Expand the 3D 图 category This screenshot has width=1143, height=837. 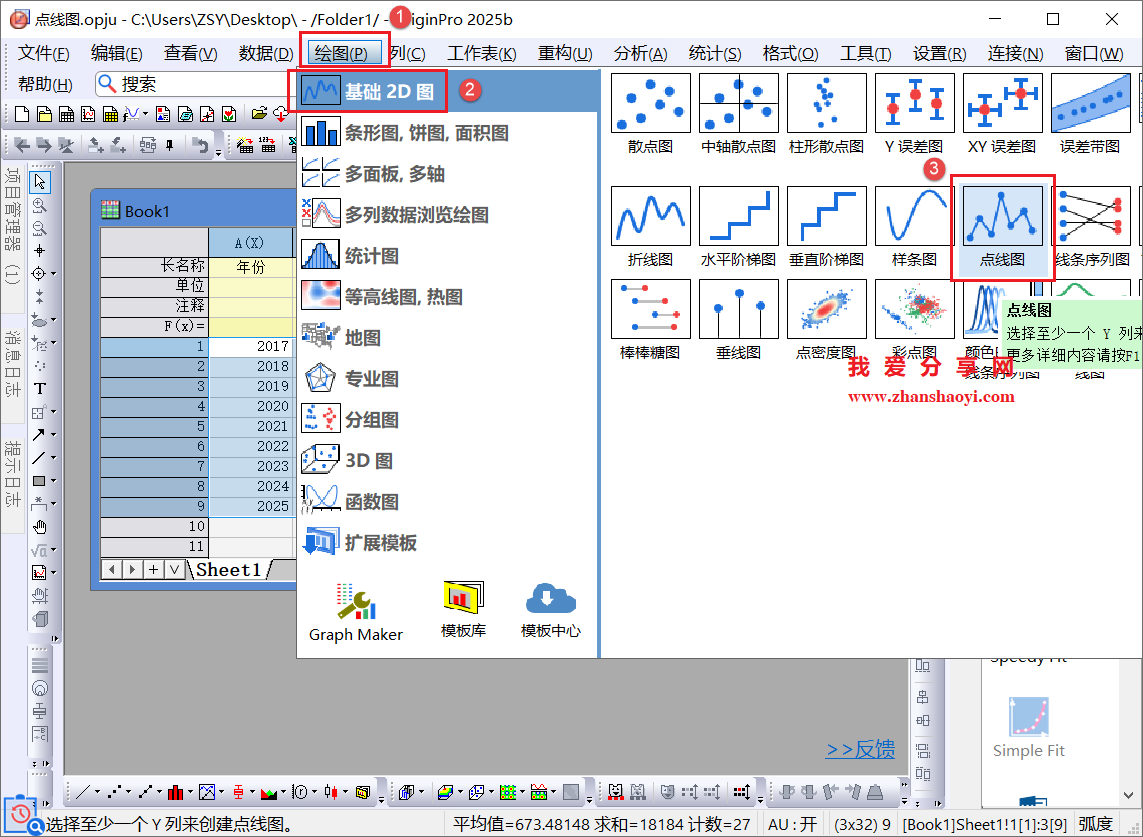click(x=368, y=461)
